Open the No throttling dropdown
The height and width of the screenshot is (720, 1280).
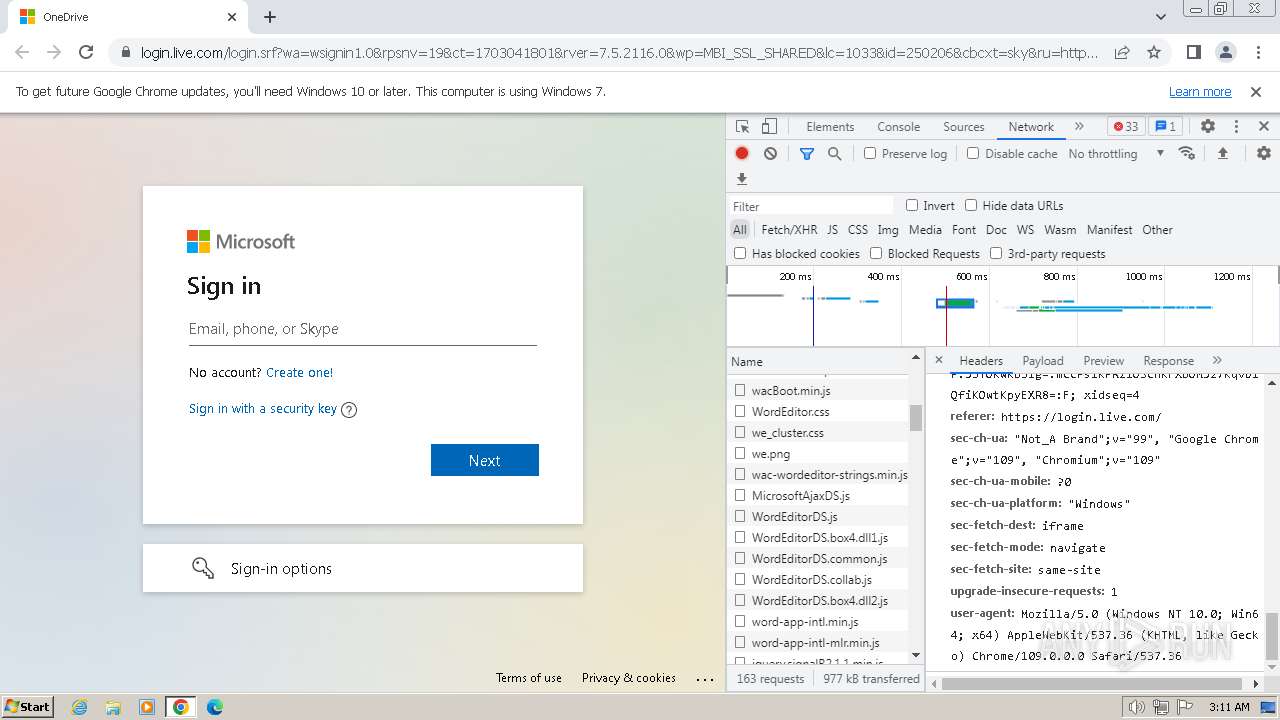pyautogui.click(x=1116, y=153)
